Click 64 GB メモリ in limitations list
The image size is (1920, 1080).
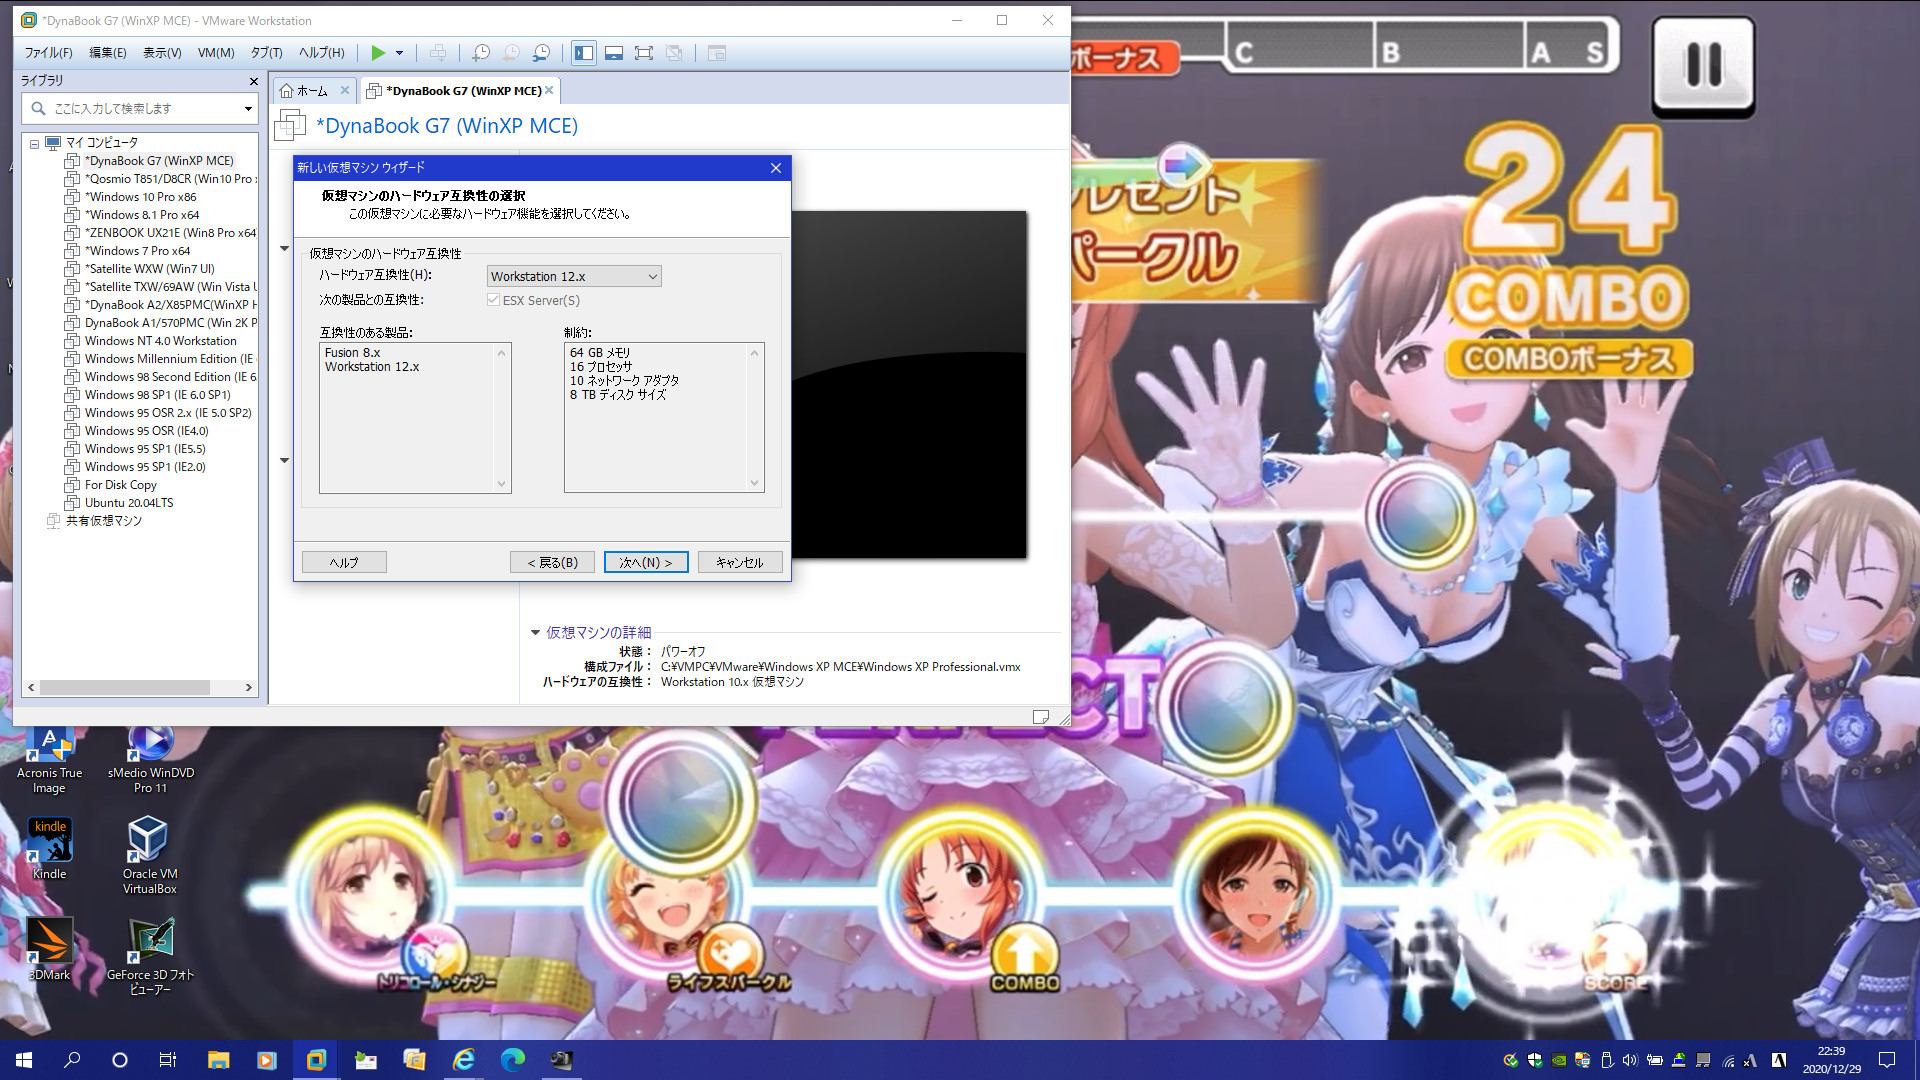pos(600,353)
